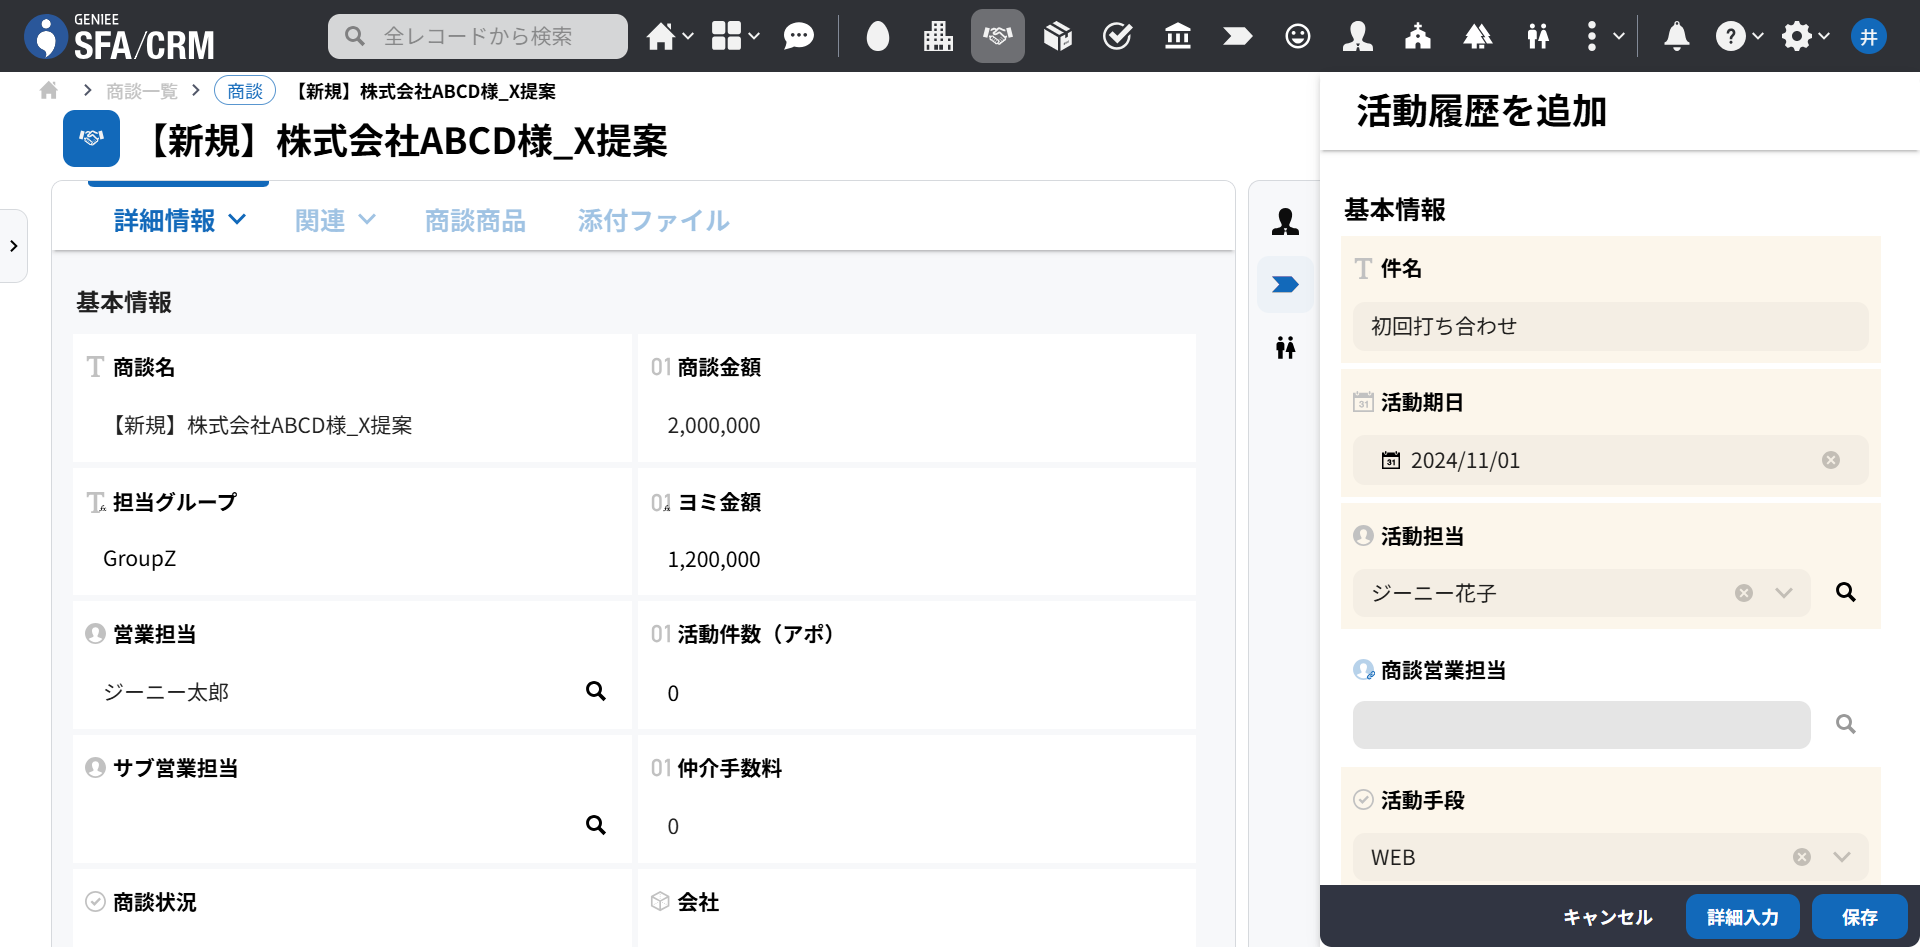The height and width of the screenshot is (947, 1920).
Task: Click the side panel person icon
Action: 1285,221
